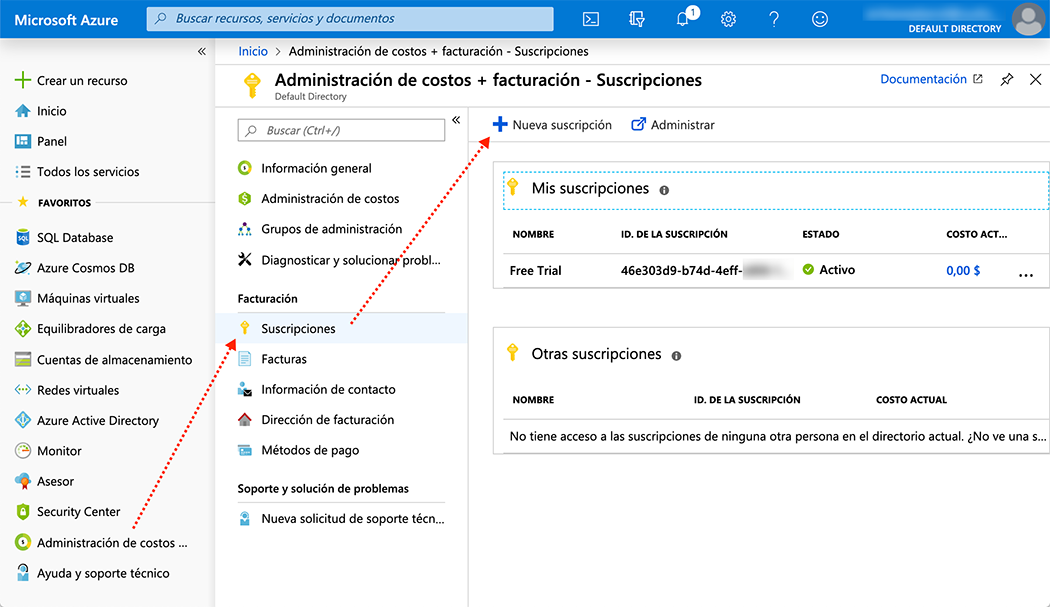1050x607 pixels.
Task: Click DEFAULT DIRECTORY account label
Action: click(x=955, y=29)
